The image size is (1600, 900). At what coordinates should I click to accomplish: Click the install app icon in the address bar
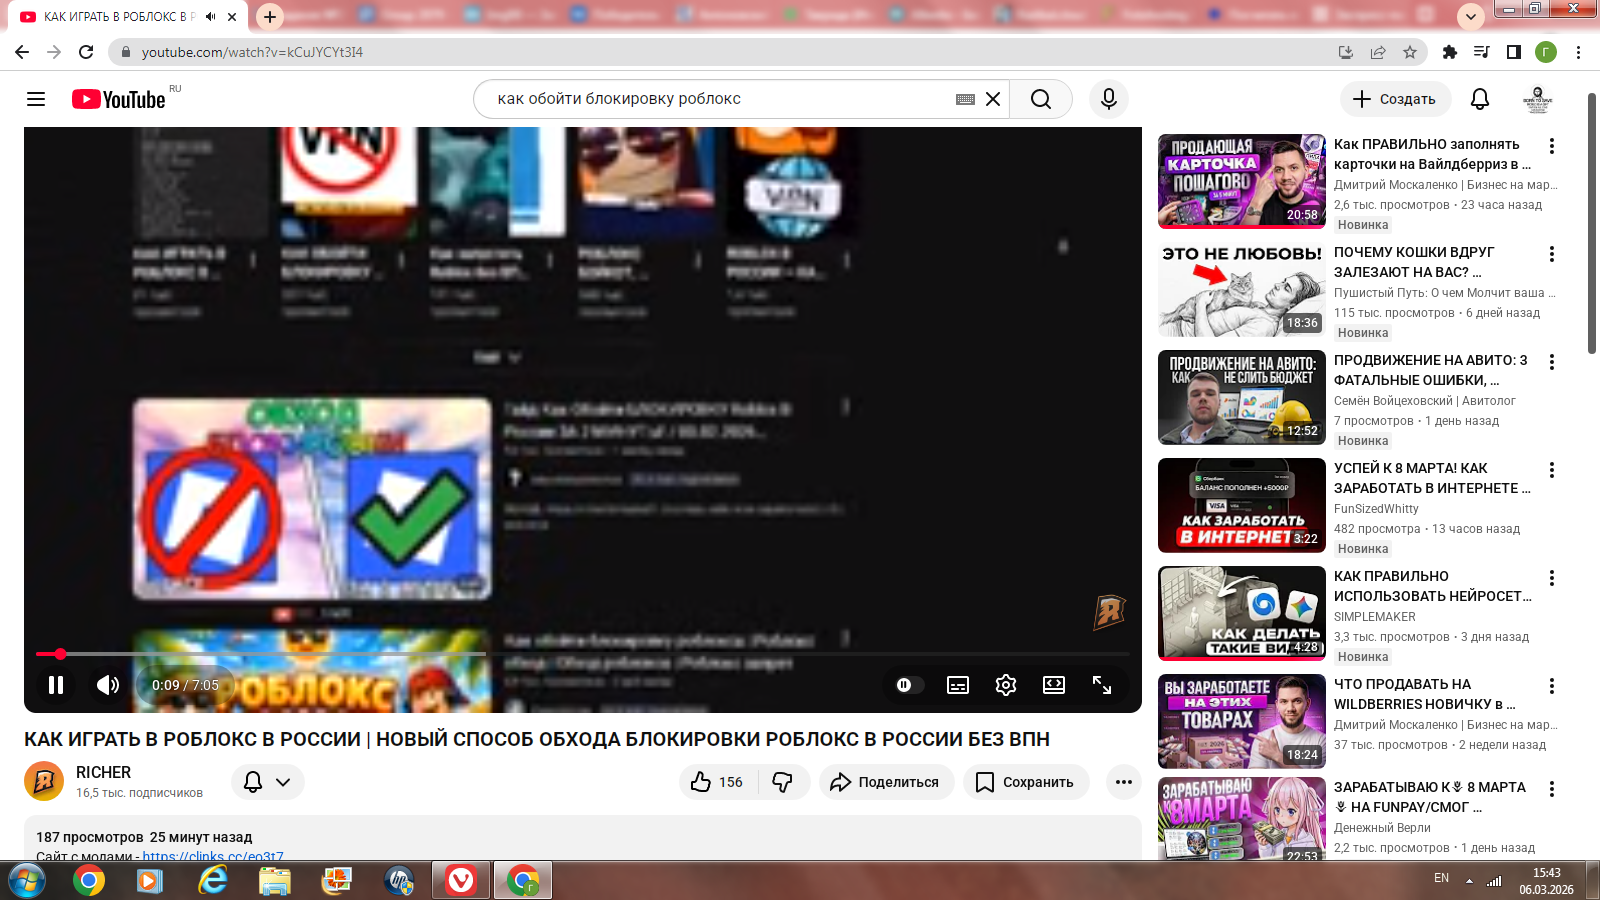1346,52
